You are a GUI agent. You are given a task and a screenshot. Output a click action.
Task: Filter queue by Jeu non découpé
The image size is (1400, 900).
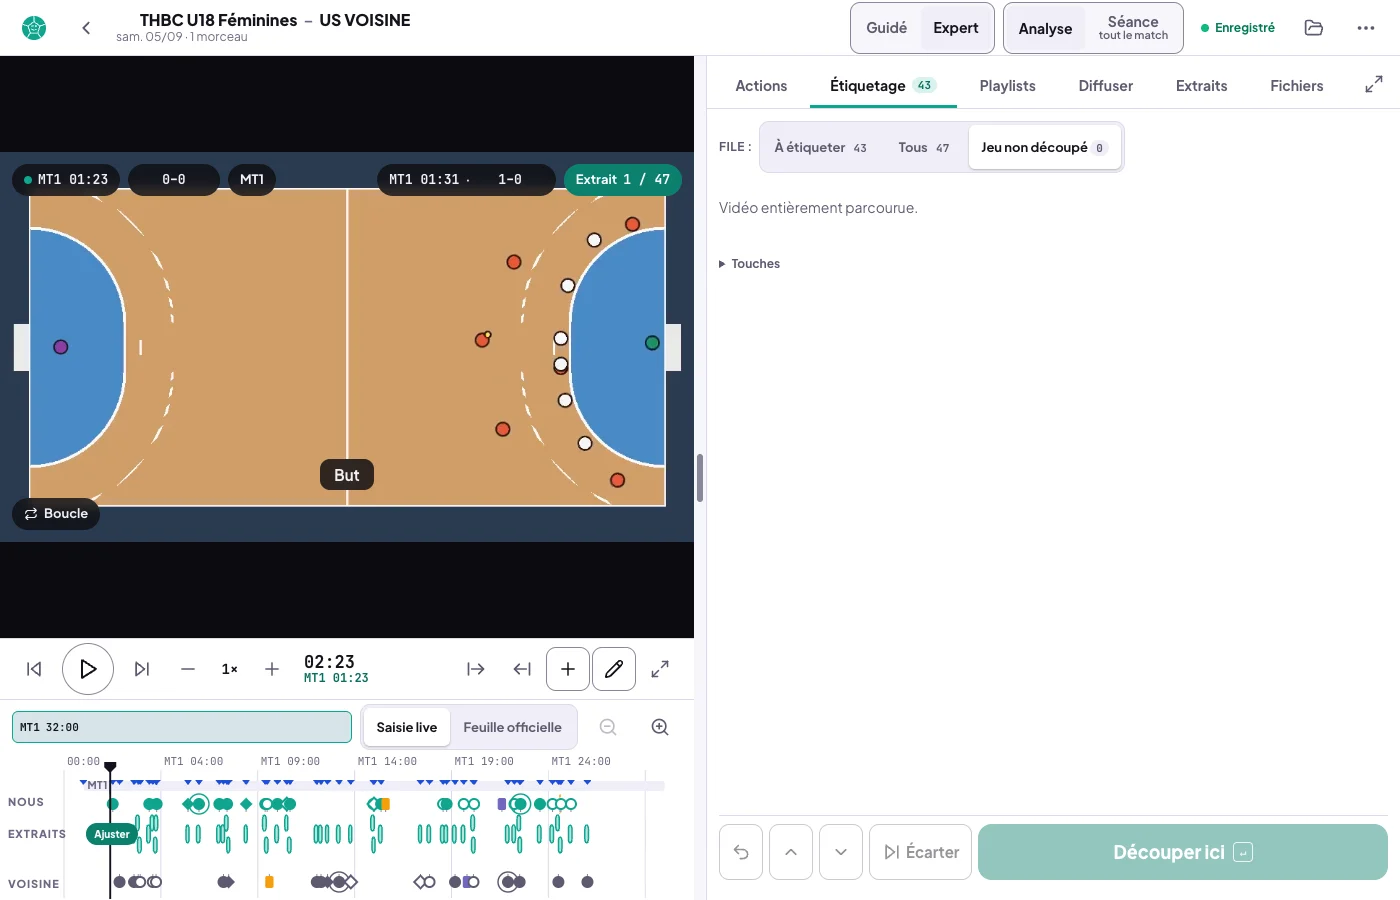tap(1044, 147)
